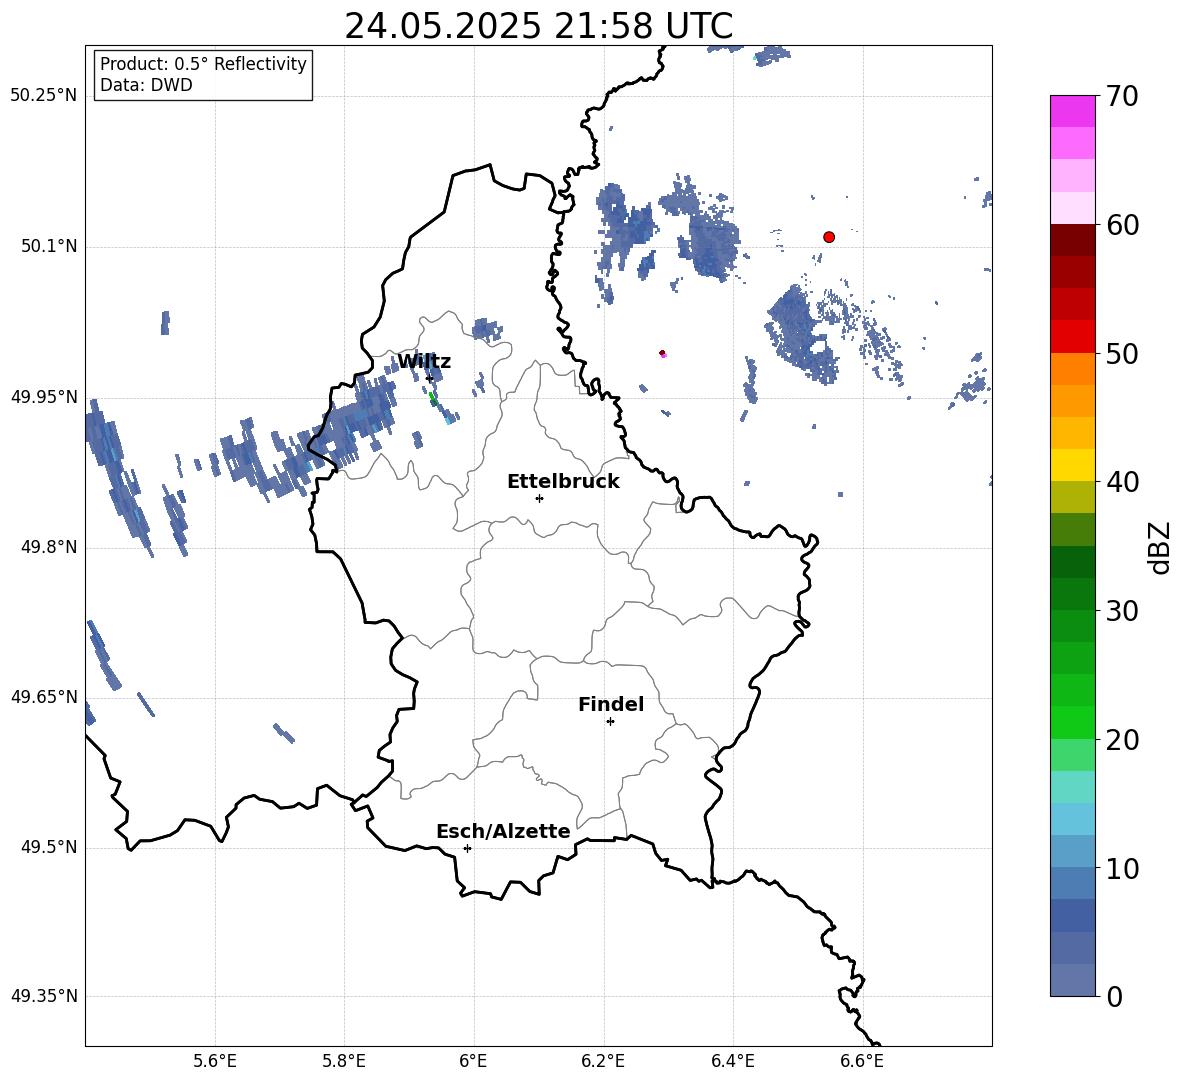The width and height of the screenshot is (1184, 1081).
Task: Click the 6.2°E longitude label
Action: tap(603, 1061)
